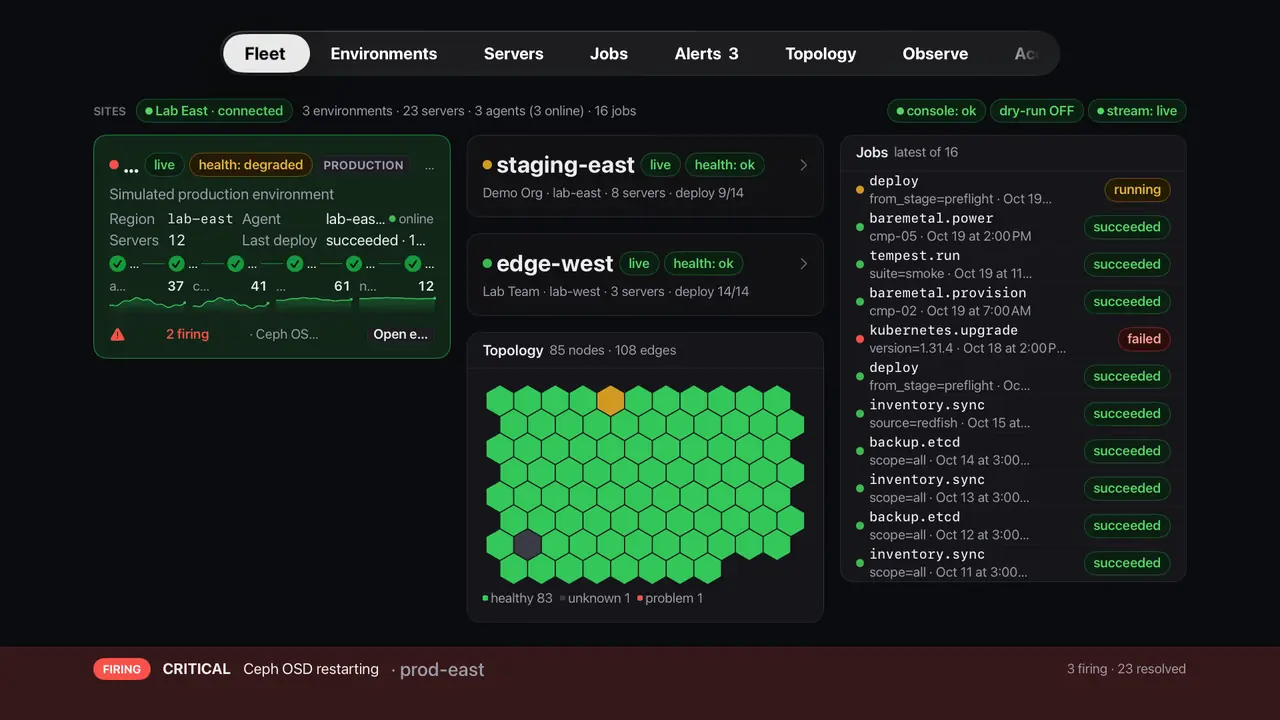
Task: Click the sparkline chart under value 37
Action: point(147,302)
